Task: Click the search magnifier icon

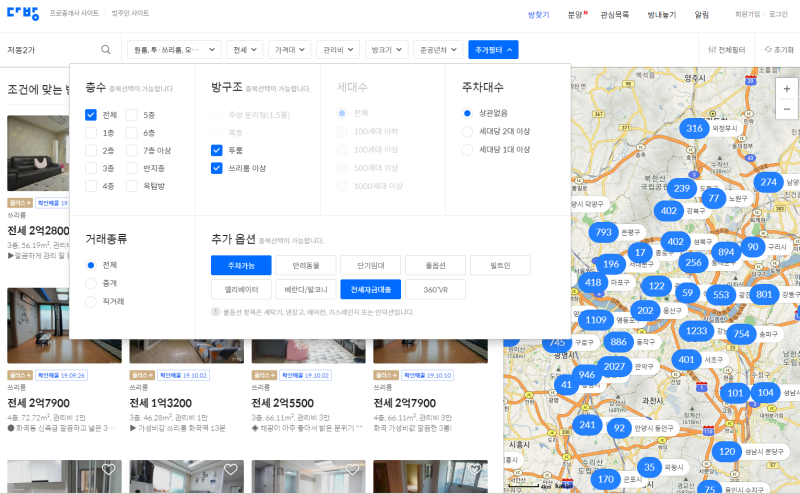Action: (106, 50)
